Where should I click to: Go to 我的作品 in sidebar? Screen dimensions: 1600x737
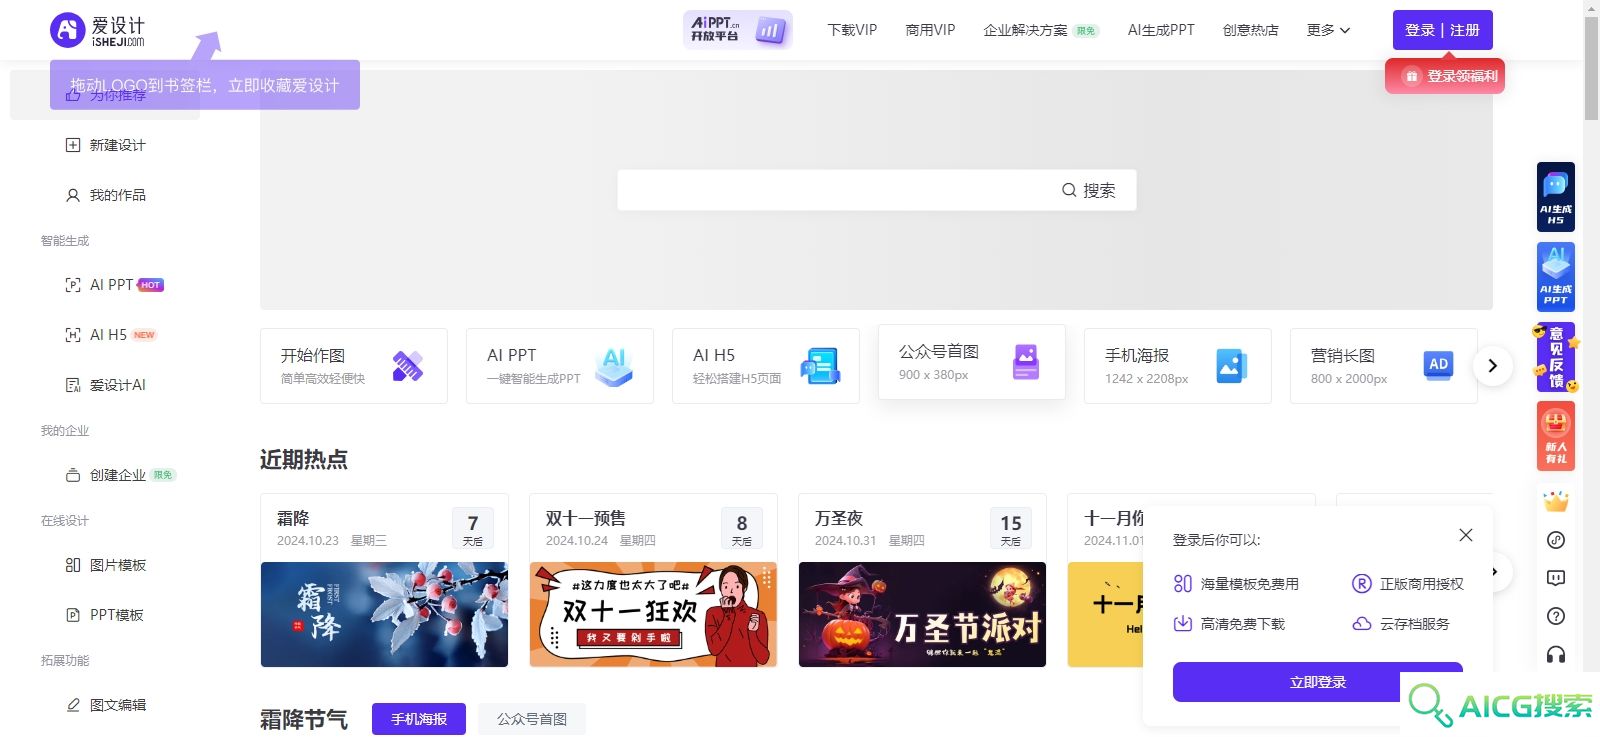[105, 195]
